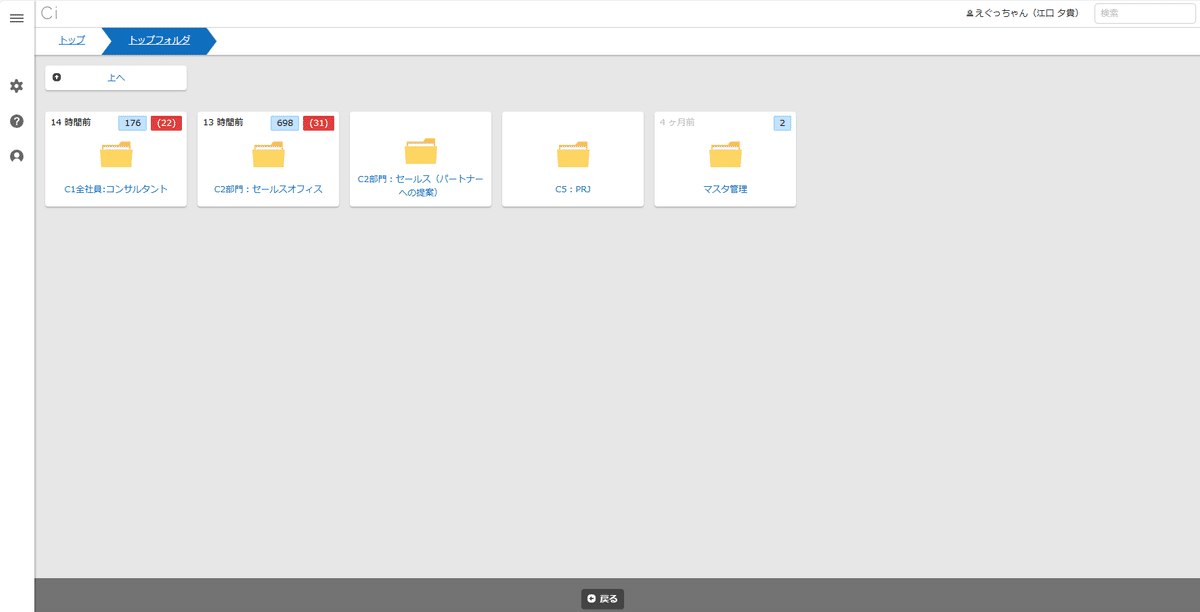Open settings via the gear icon
The image size is (1200, 612).
click(16, 86)
